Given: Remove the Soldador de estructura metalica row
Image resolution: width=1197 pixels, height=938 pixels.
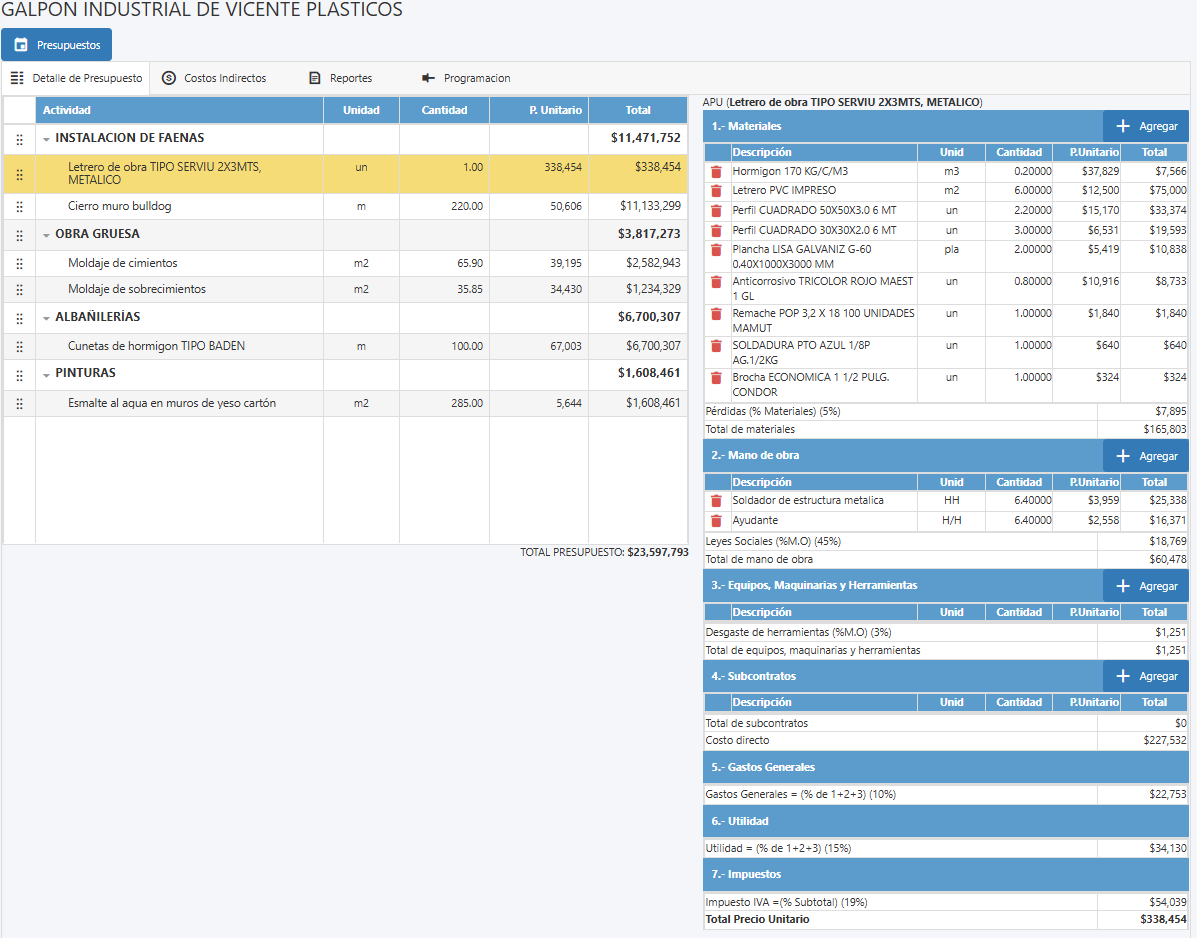Looking at the screenshot, I should [x=716, y=501].
